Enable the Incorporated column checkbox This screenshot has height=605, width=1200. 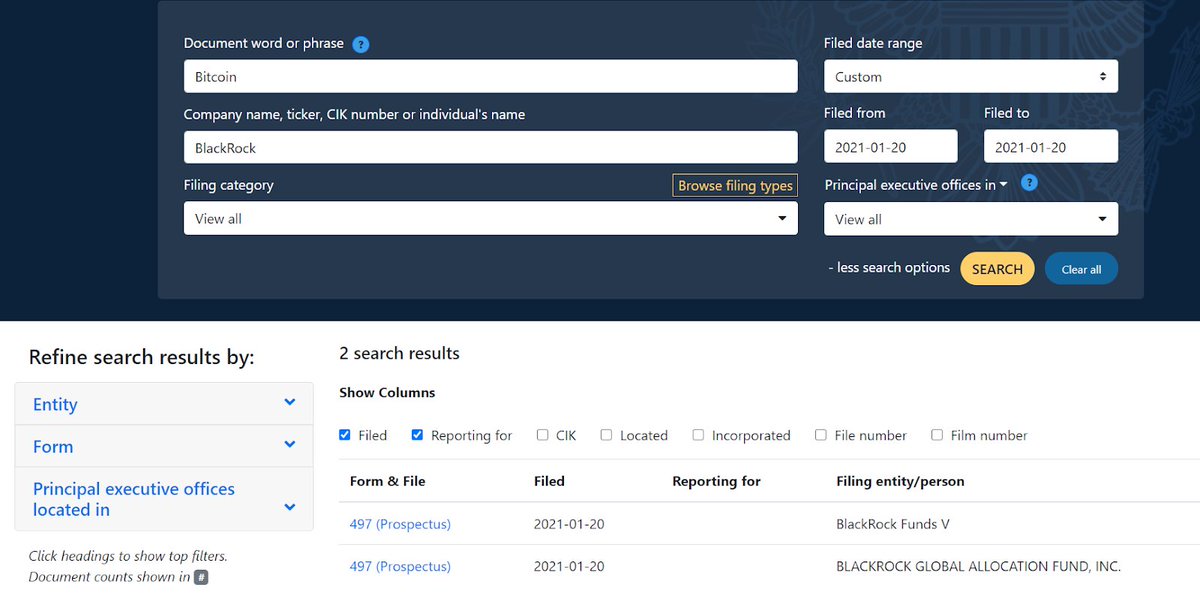pyautogui.click(x=698, y=435)
